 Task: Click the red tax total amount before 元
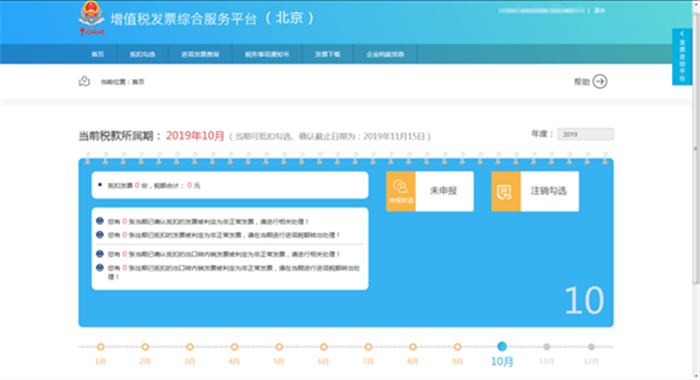click(189, 185)
